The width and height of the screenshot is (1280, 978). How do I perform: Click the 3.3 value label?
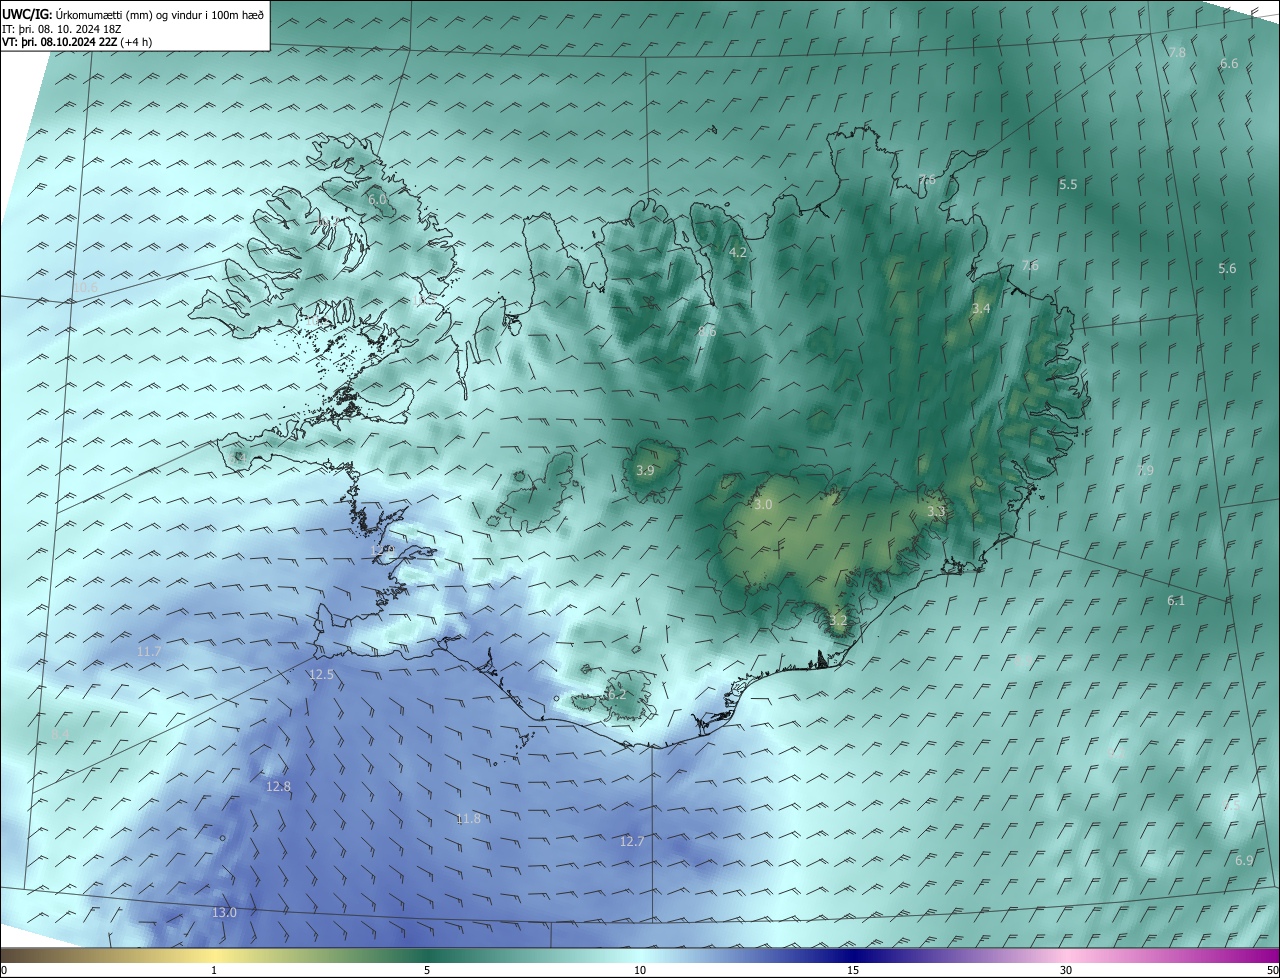(x=936, y=511)
